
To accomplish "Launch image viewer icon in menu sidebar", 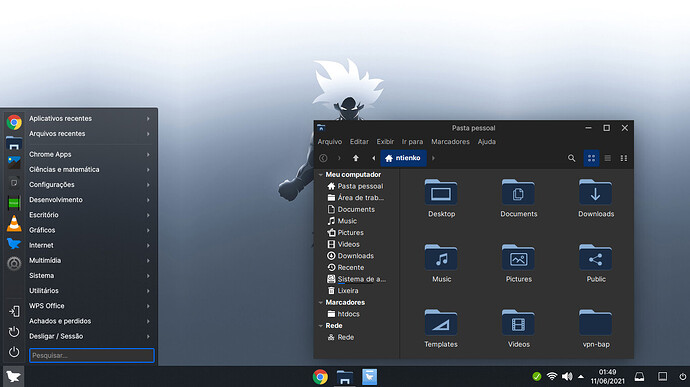I will 14,162.
